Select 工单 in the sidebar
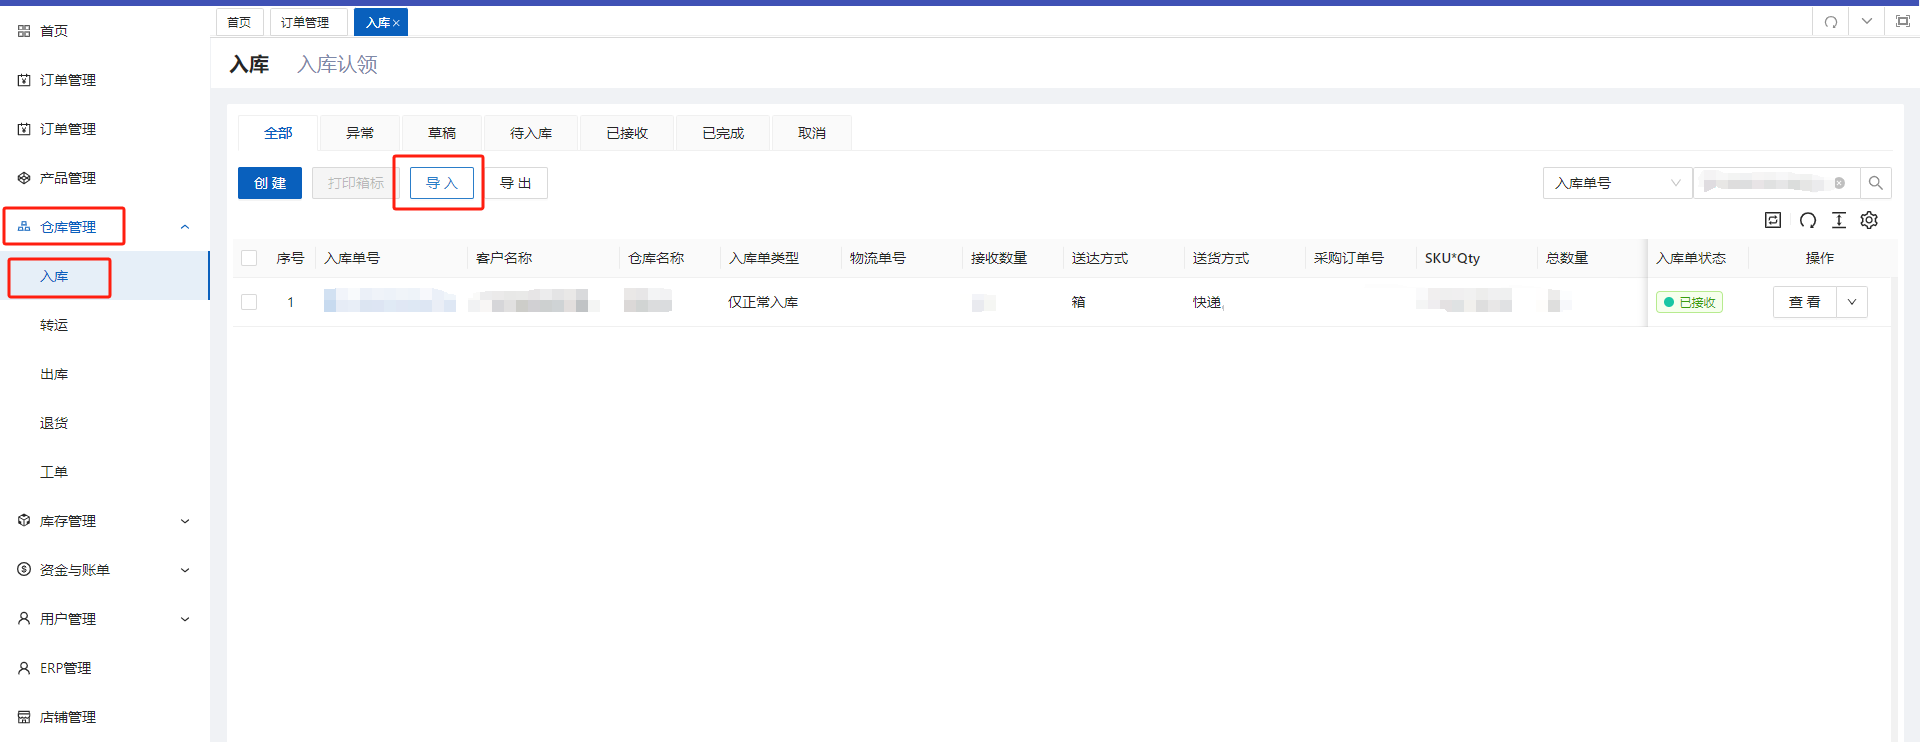This screenshot has width=1920, height=742. click(x=54, y=472)
